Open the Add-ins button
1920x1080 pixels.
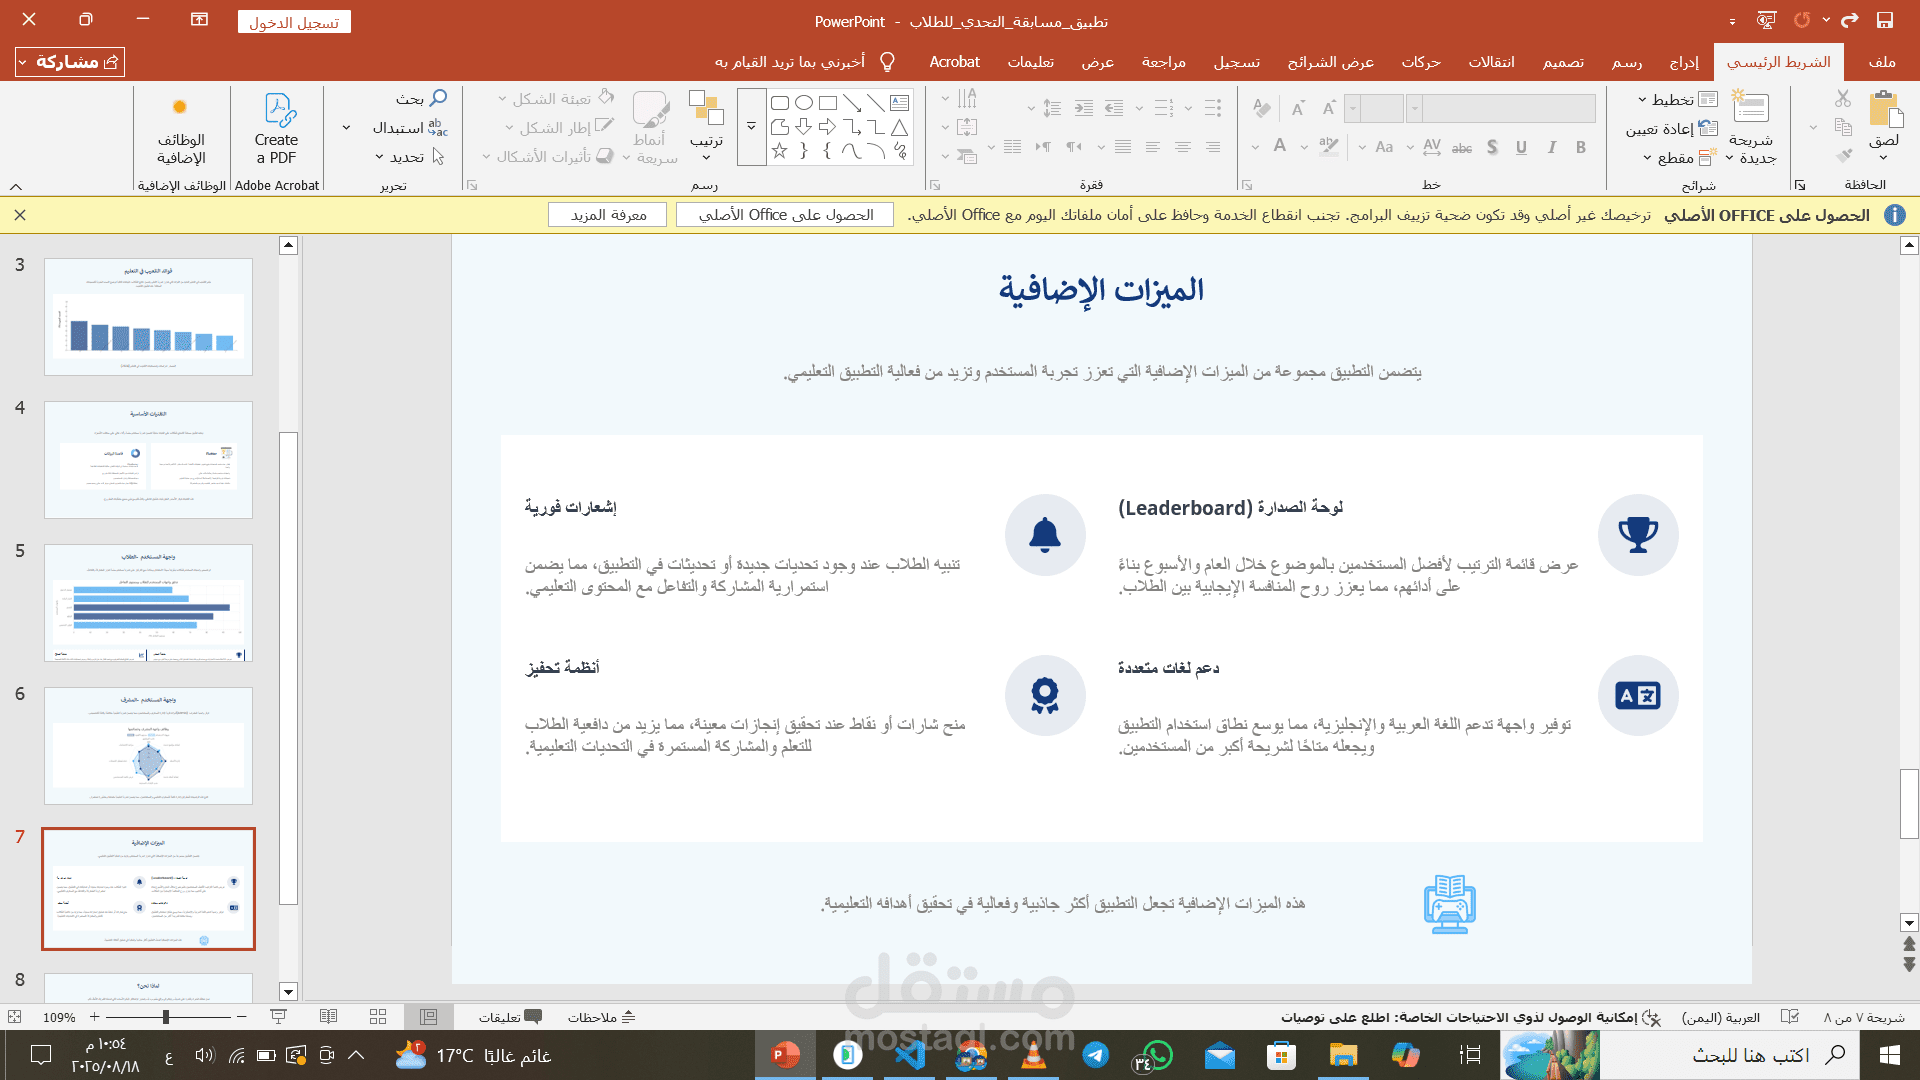click(x=181, y=128)
